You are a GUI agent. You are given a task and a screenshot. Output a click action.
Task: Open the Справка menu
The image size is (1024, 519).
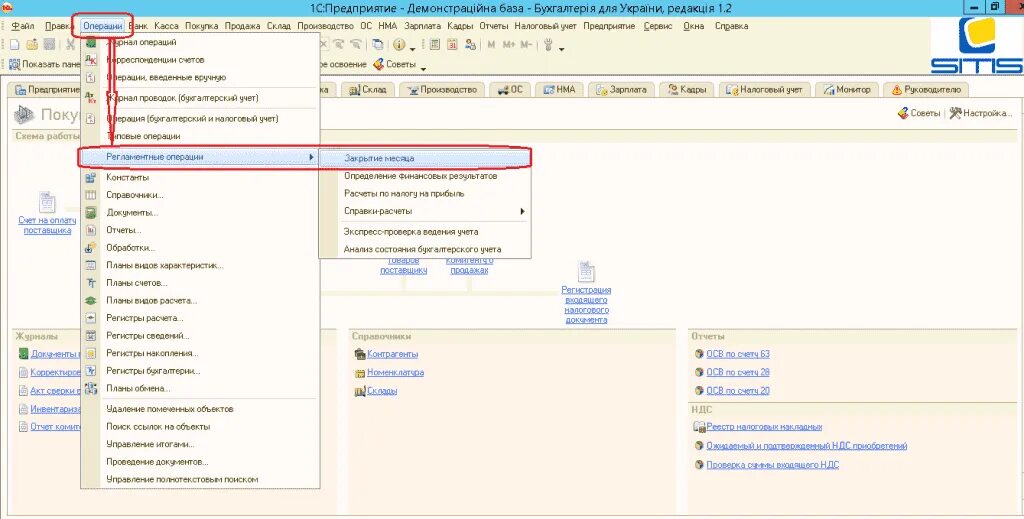tap(731, 26)
